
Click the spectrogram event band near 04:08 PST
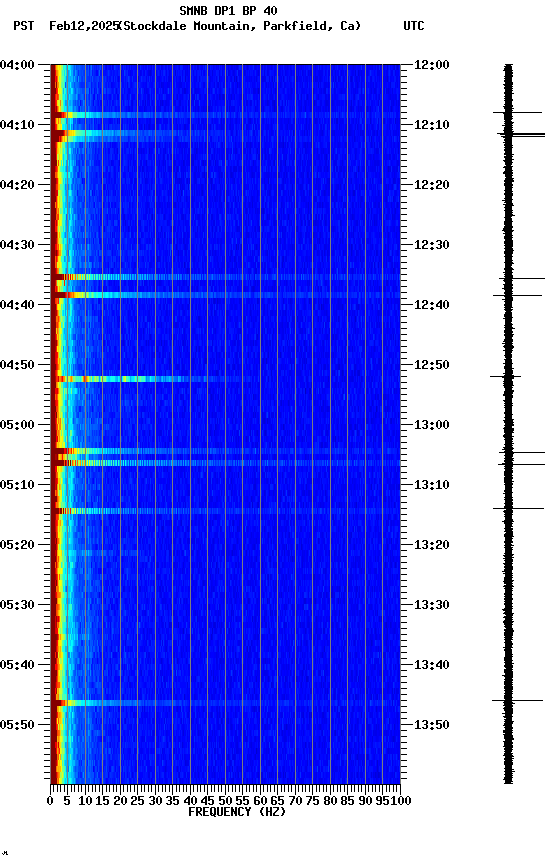click(225, 115)
